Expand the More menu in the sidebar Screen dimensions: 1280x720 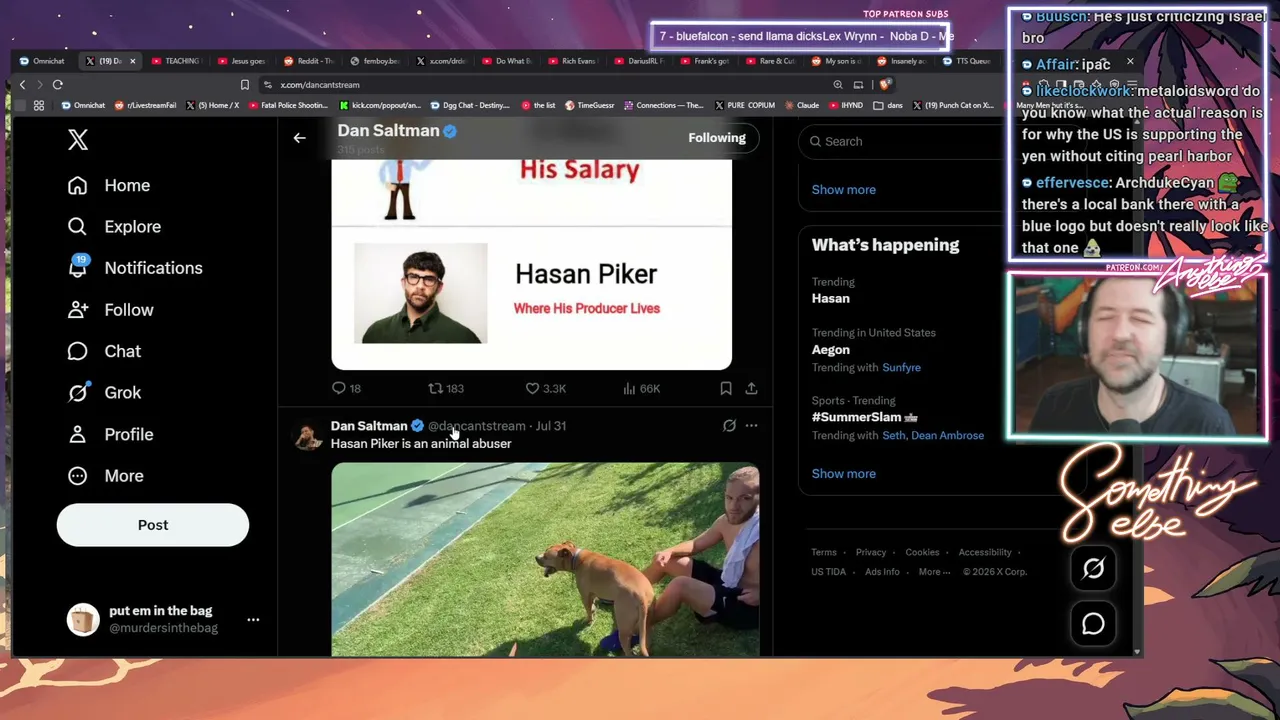click(105, 476)
